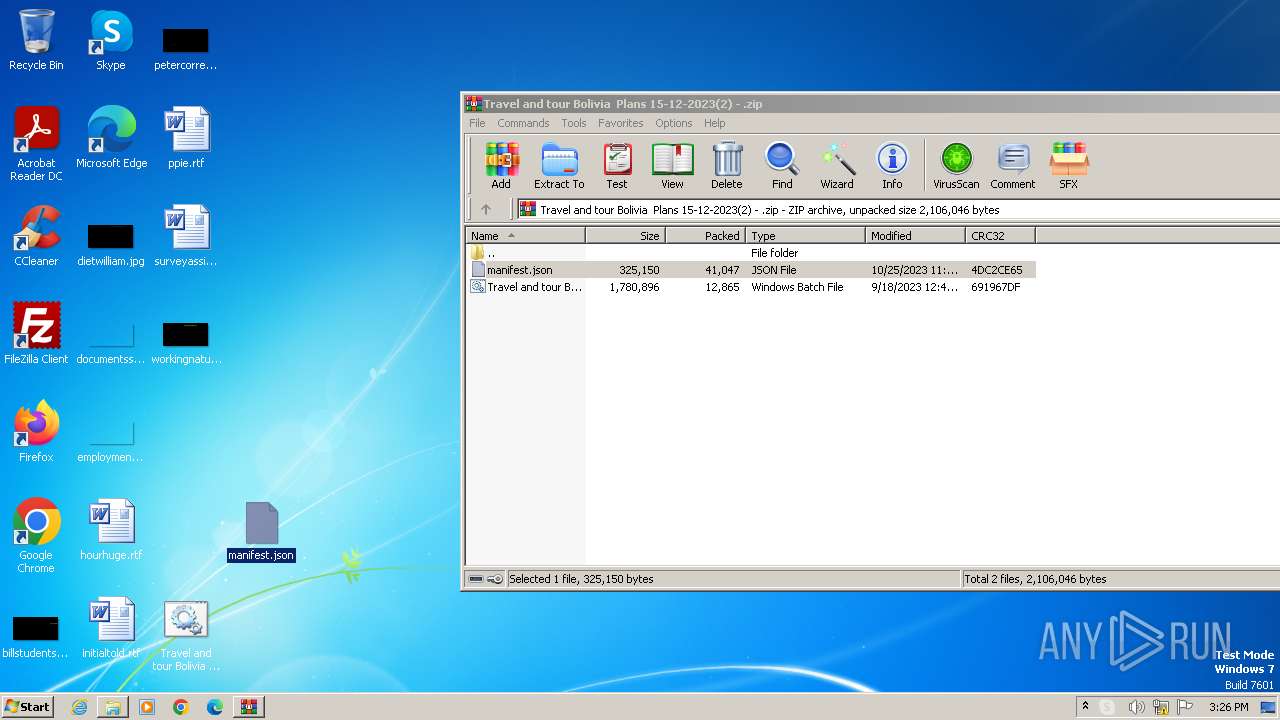Select the manifest.json file on desktop
1280x720 pixels.
tap(261, 532)
